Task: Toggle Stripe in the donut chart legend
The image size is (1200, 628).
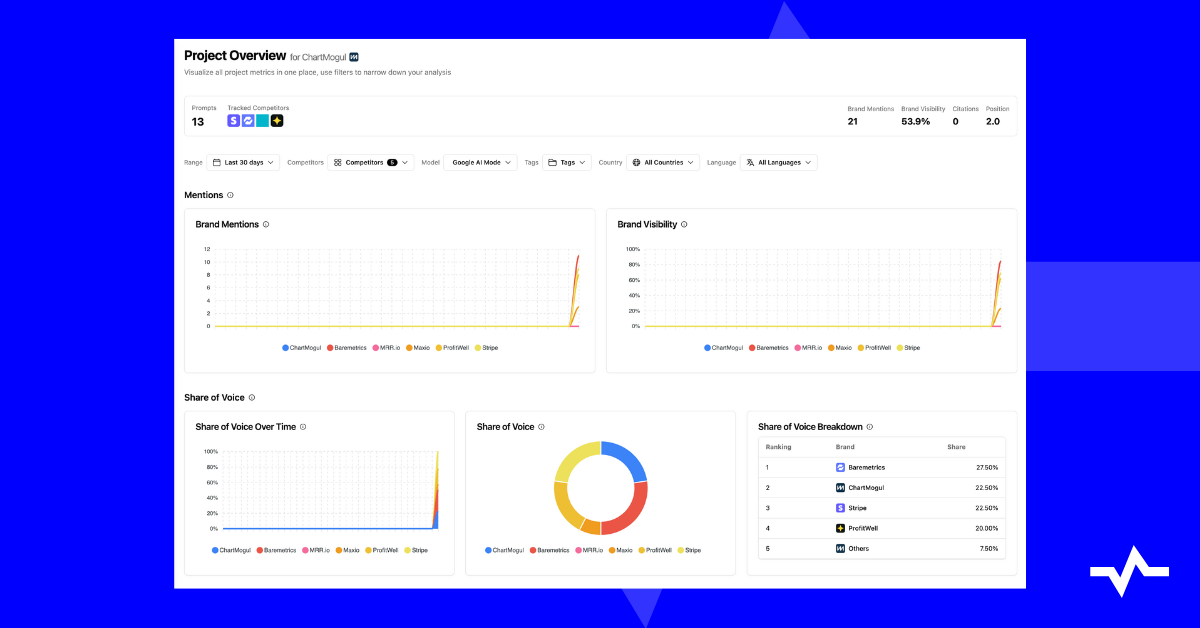Action: tap(689, 550)
